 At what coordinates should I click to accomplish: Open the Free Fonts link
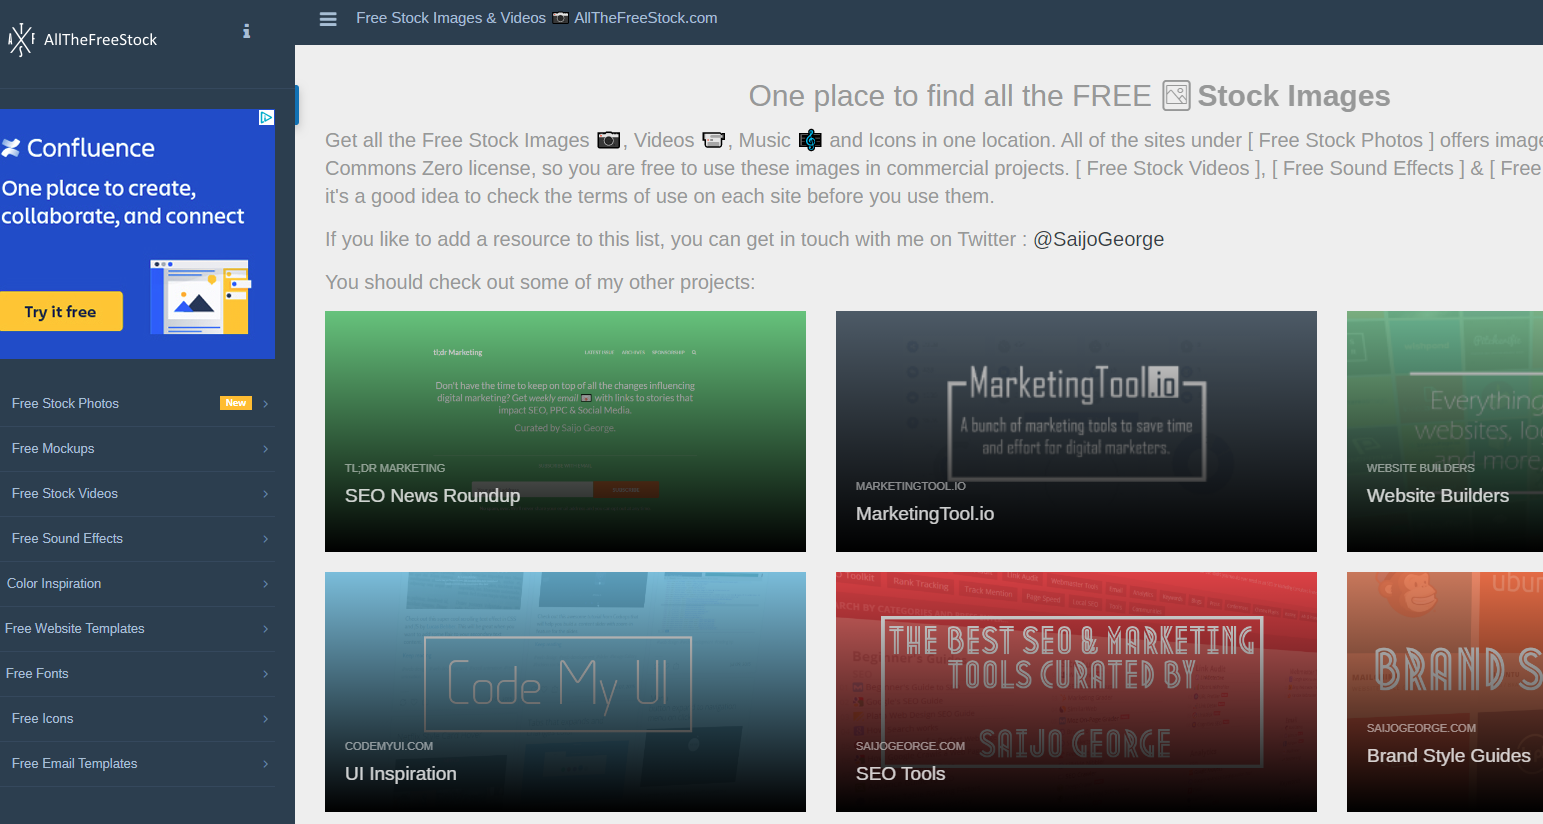[x=137, y=674]
